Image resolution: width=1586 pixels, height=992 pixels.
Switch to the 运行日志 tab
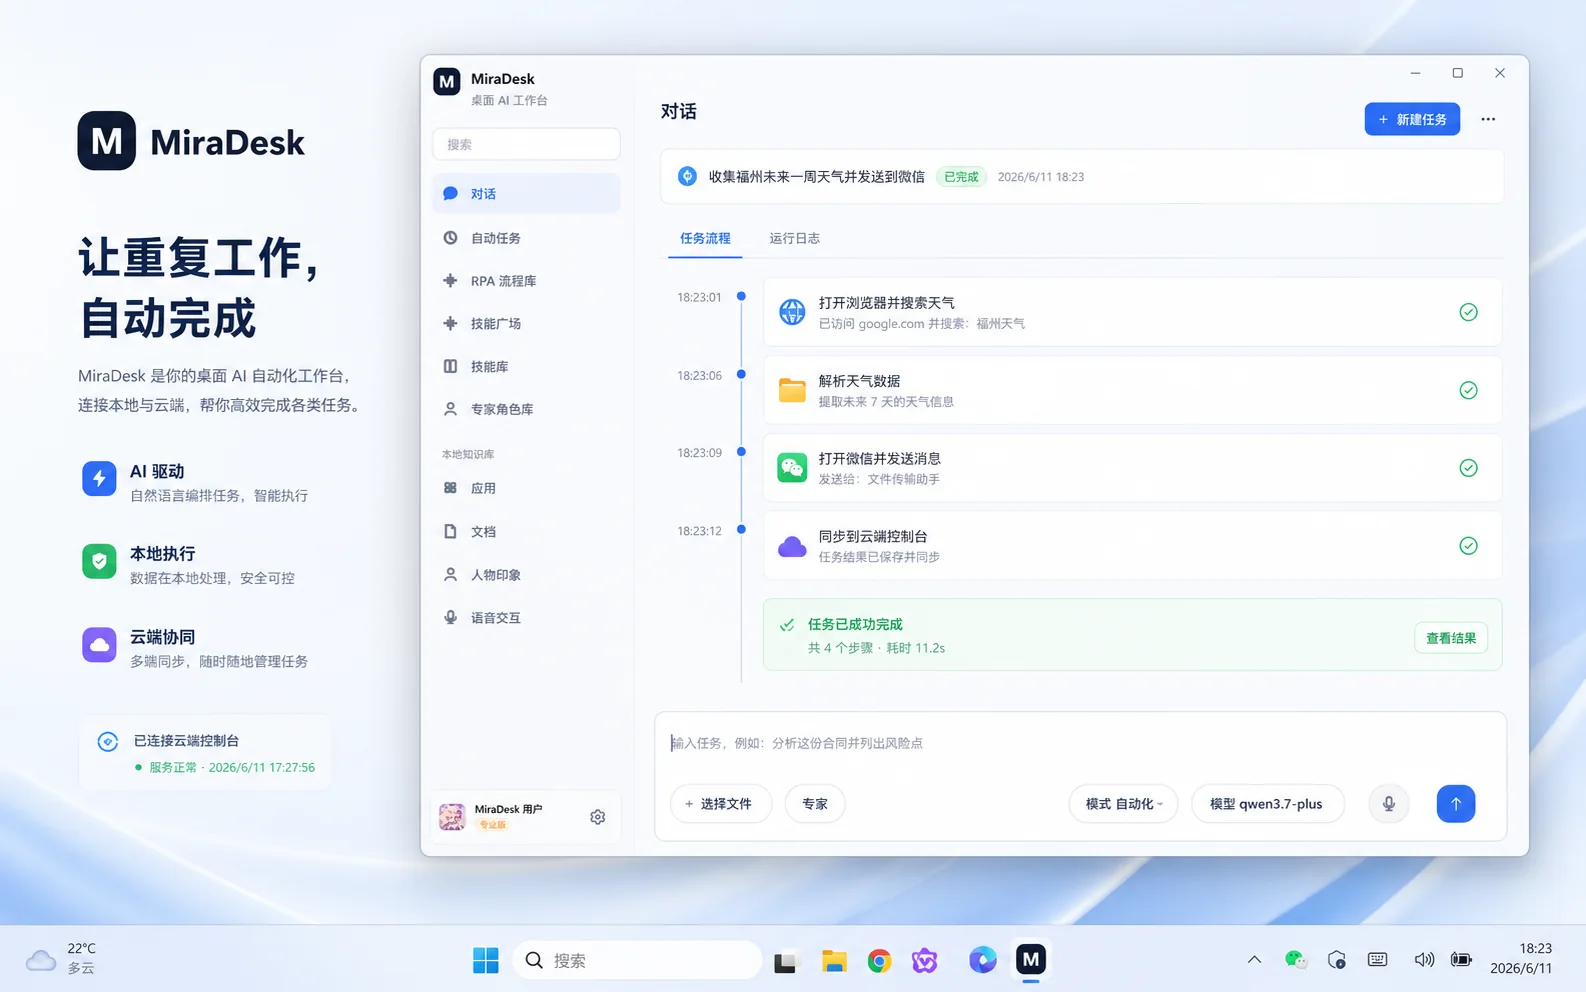coord(794,238)
